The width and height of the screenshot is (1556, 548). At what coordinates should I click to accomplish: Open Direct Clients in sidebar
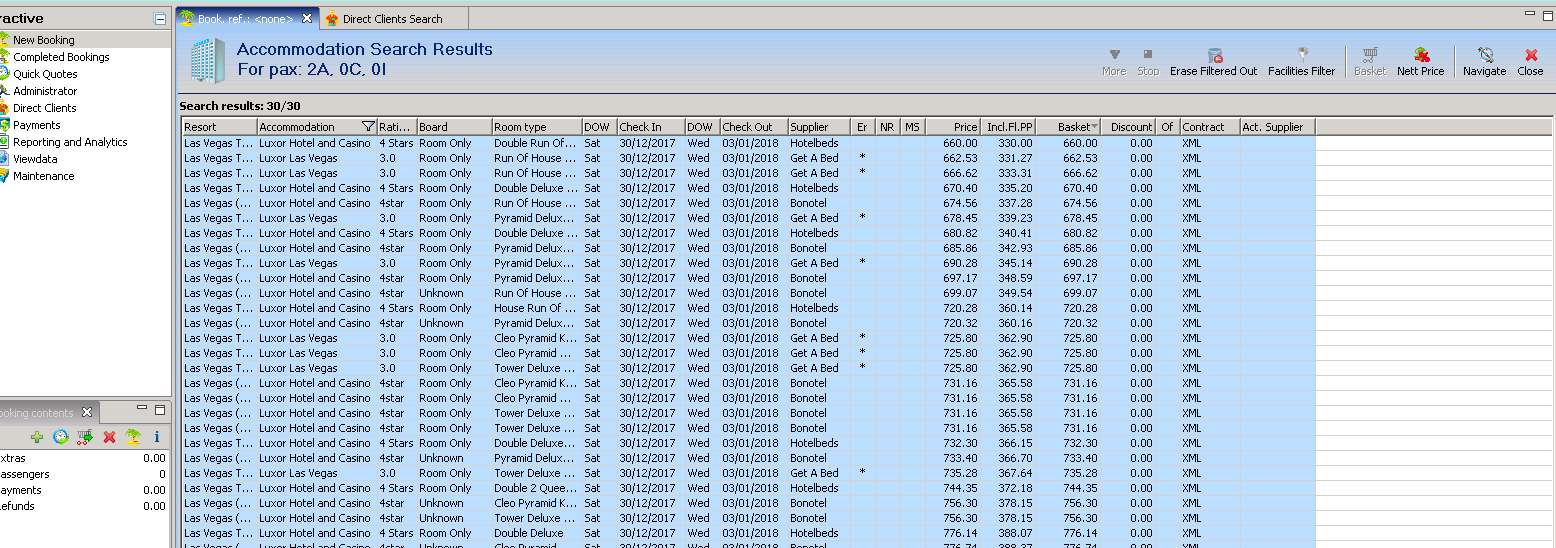point(45,108)
